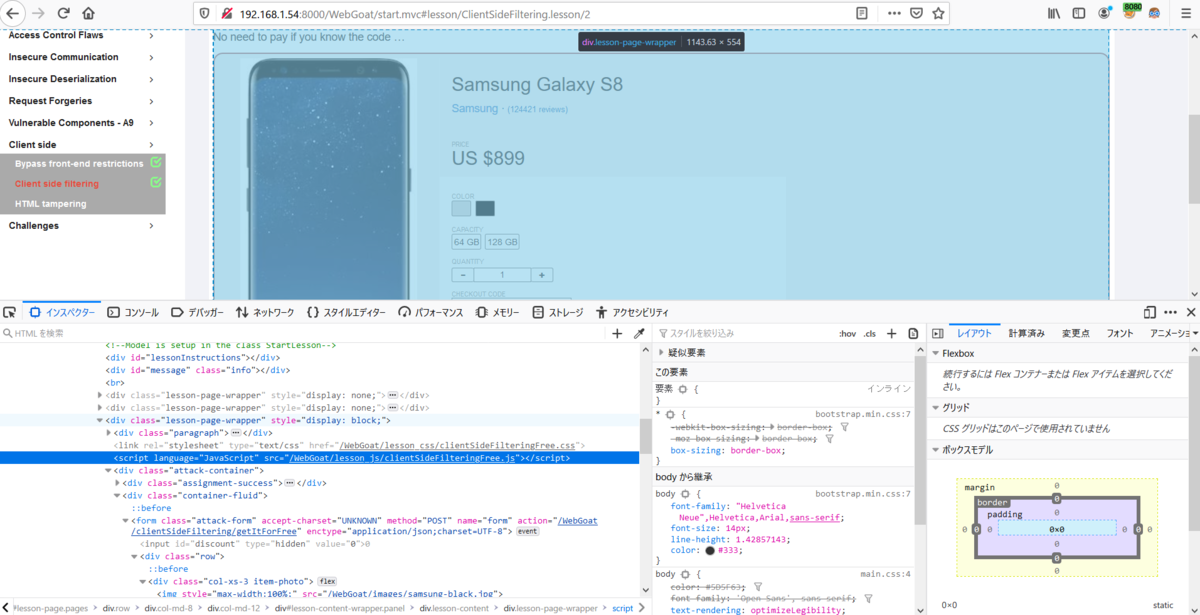This screenshot has width=1200, height=615.
Task: Open the ストレージ tab
Action: point(558,312)
